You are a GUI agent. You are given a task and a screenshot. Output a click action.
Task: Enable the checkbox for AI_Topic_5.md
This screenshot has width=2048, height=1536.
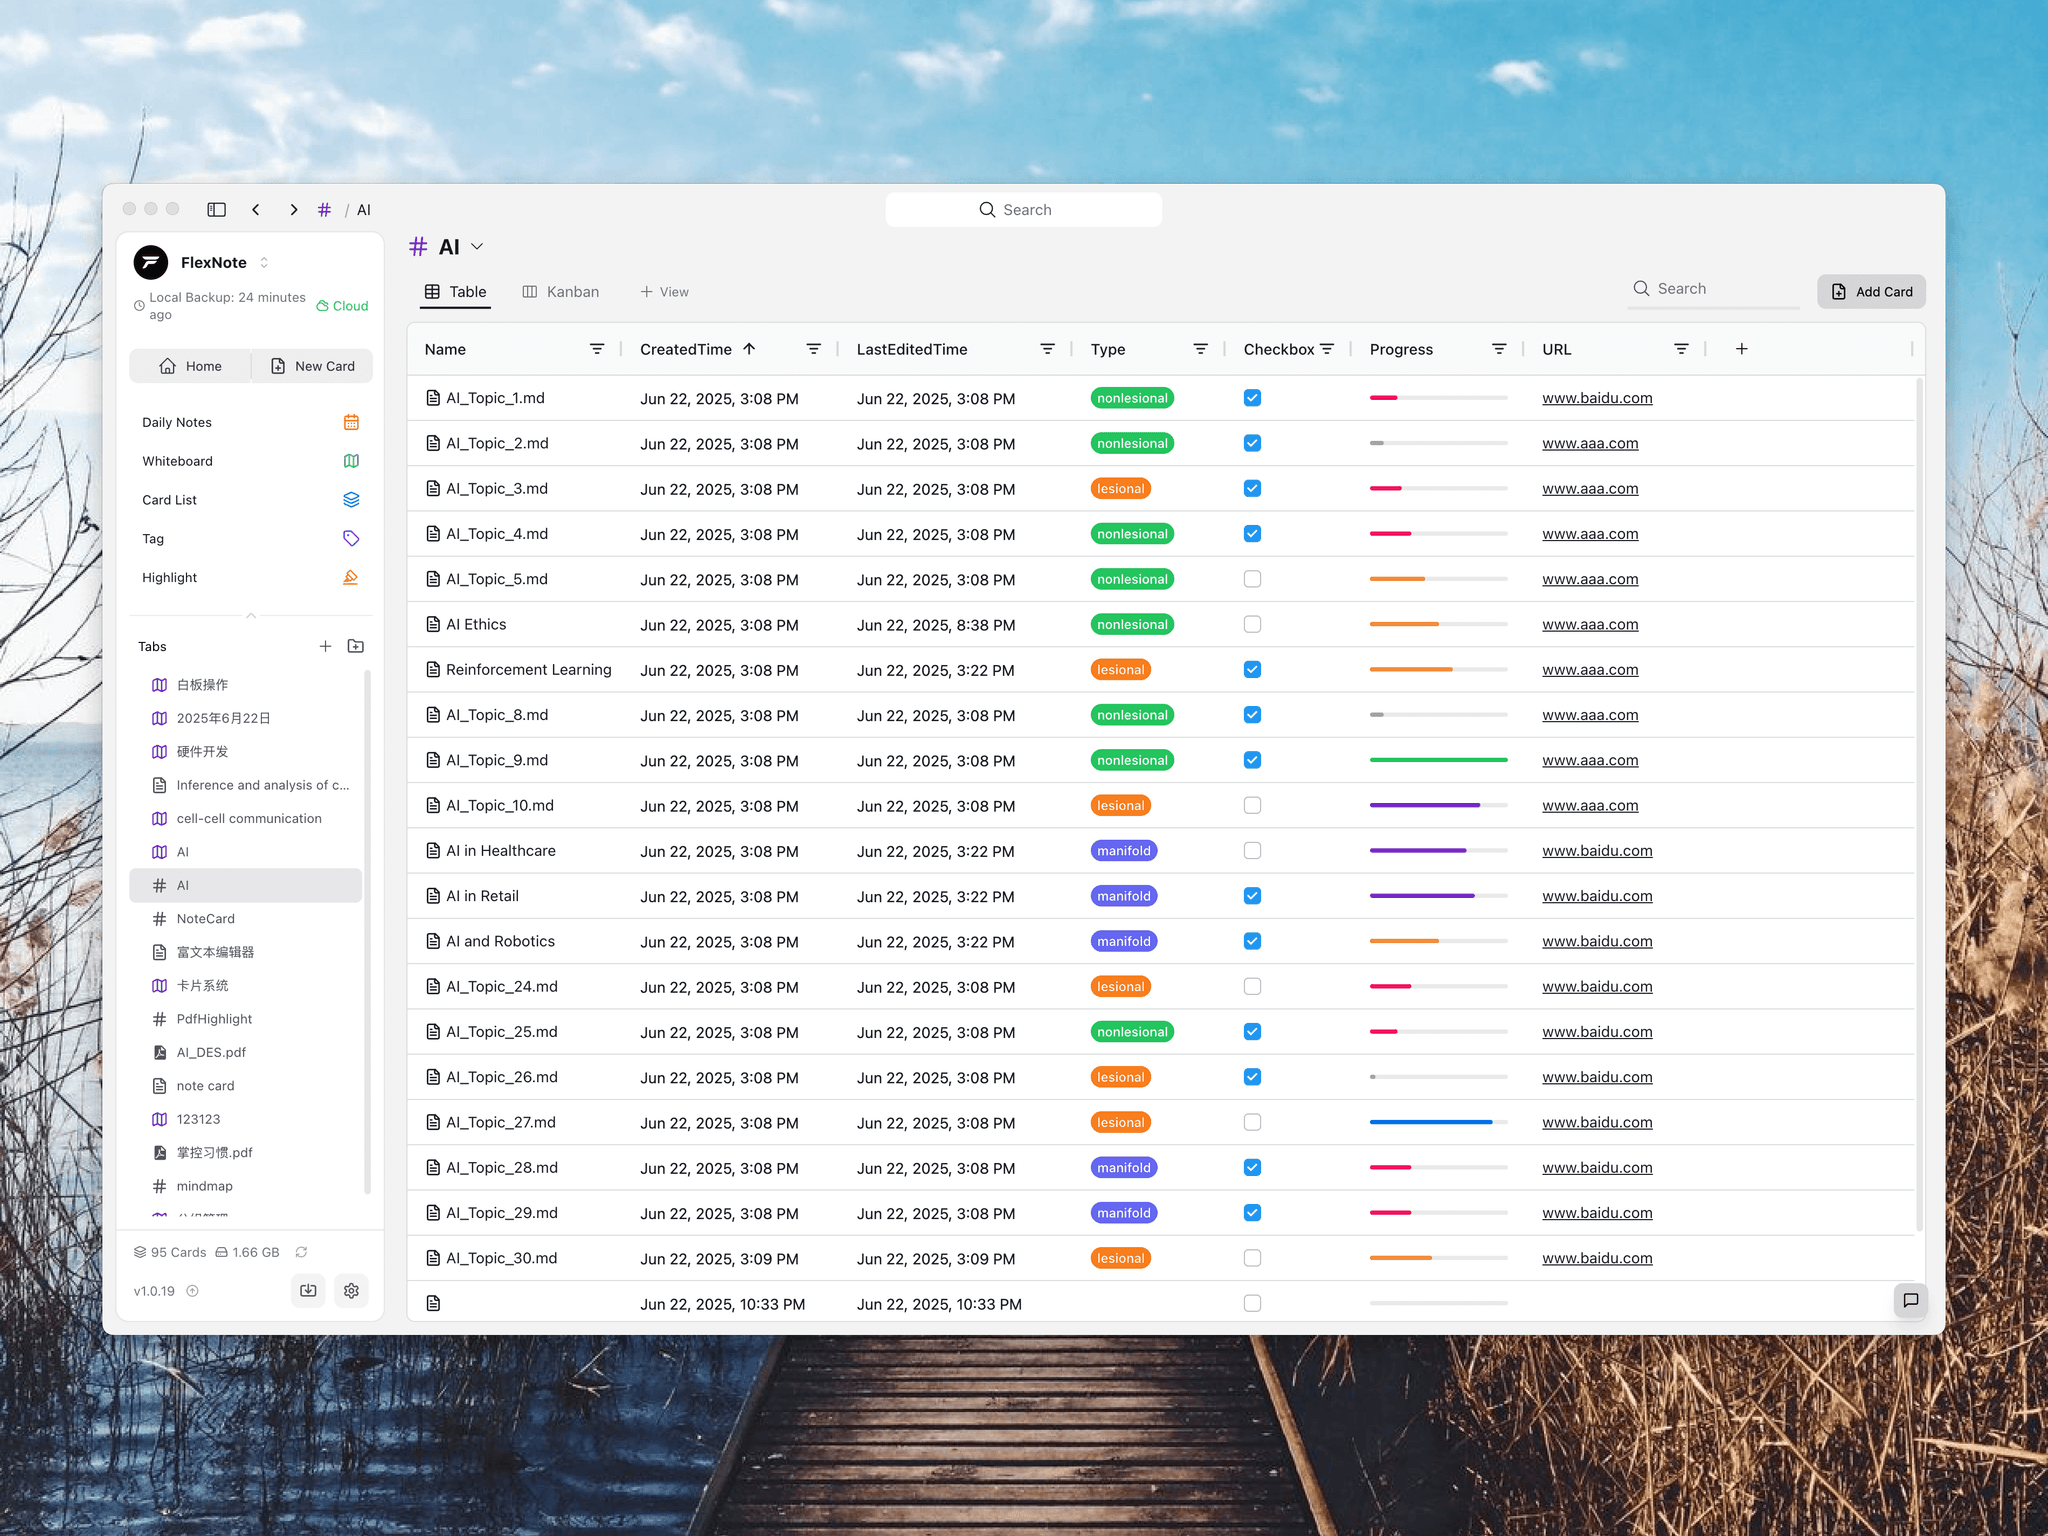pyautogui.click(x=1251, y=578)
